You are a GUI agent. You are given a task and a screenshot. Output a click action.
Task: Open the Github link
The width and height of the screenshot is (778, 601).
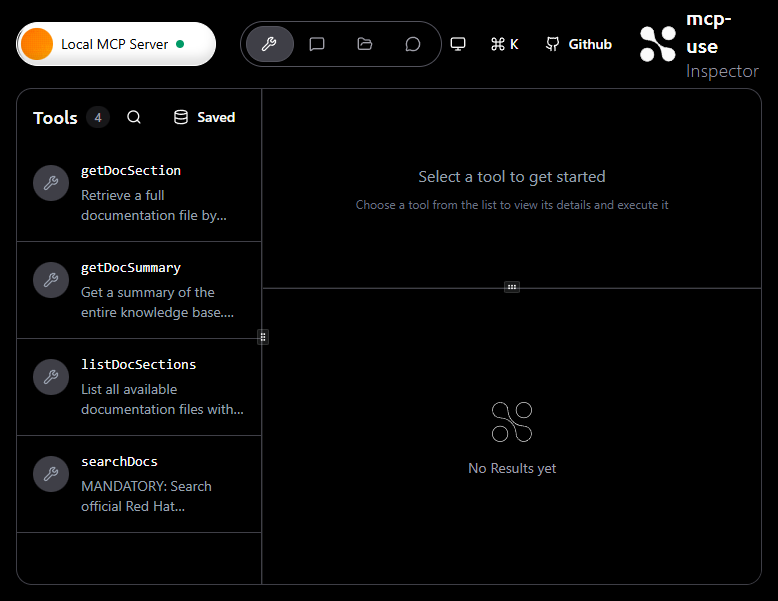(579, 44)
